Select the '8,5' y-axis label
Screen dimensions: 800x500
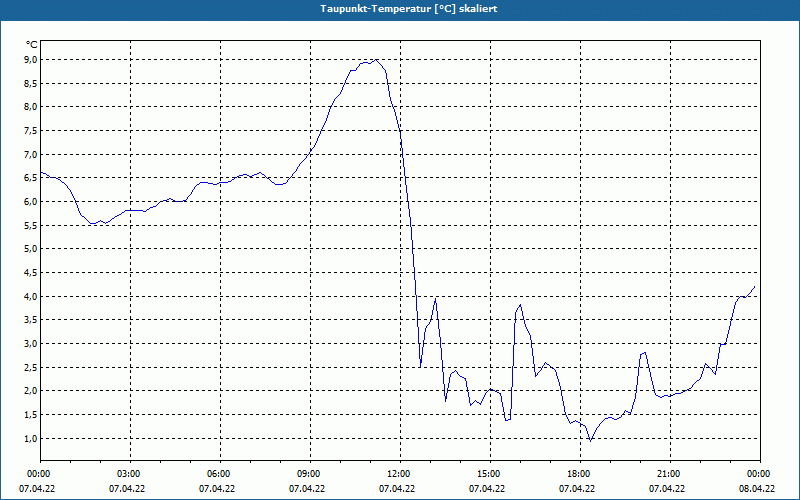click(x=31, y=83)
